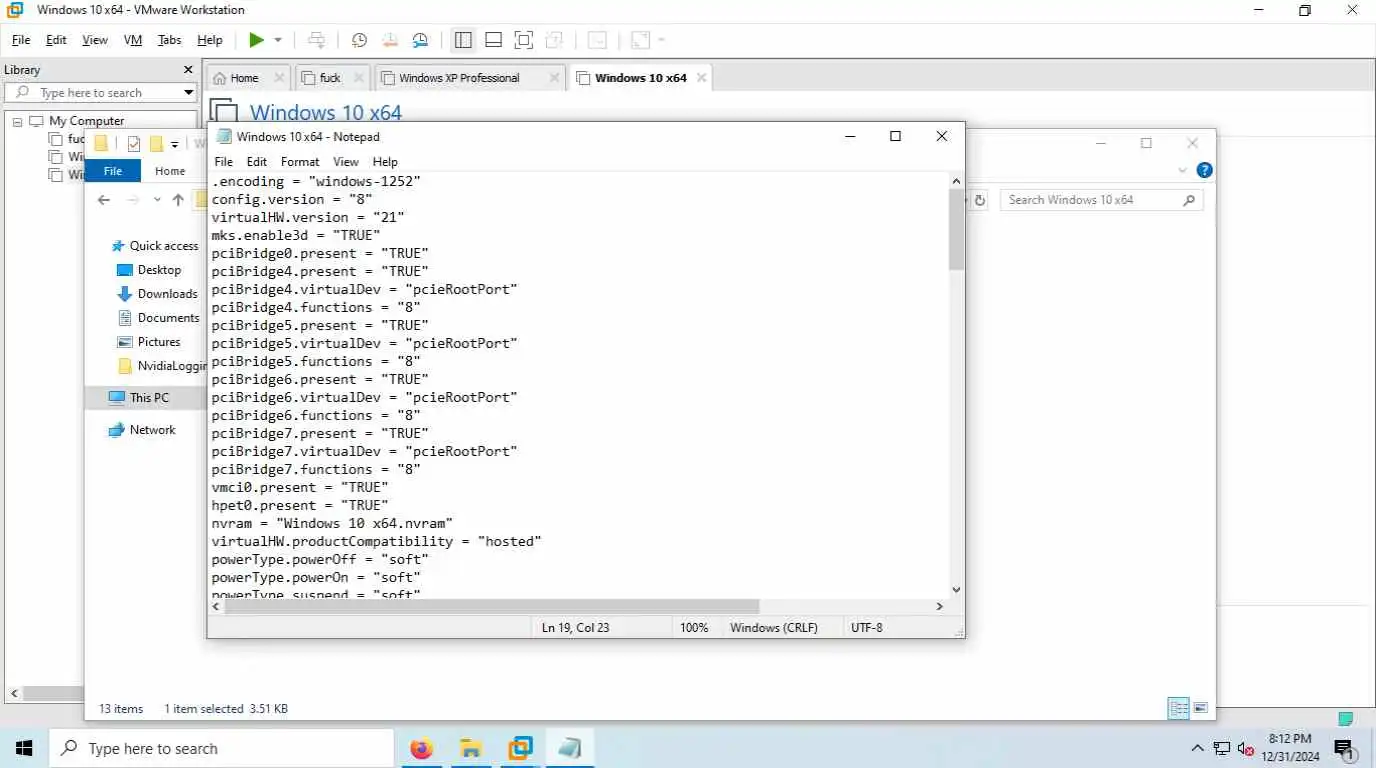Open Desktop folder in Explorer sidebar
This screenshot has height=768, width=1376.
159,270
